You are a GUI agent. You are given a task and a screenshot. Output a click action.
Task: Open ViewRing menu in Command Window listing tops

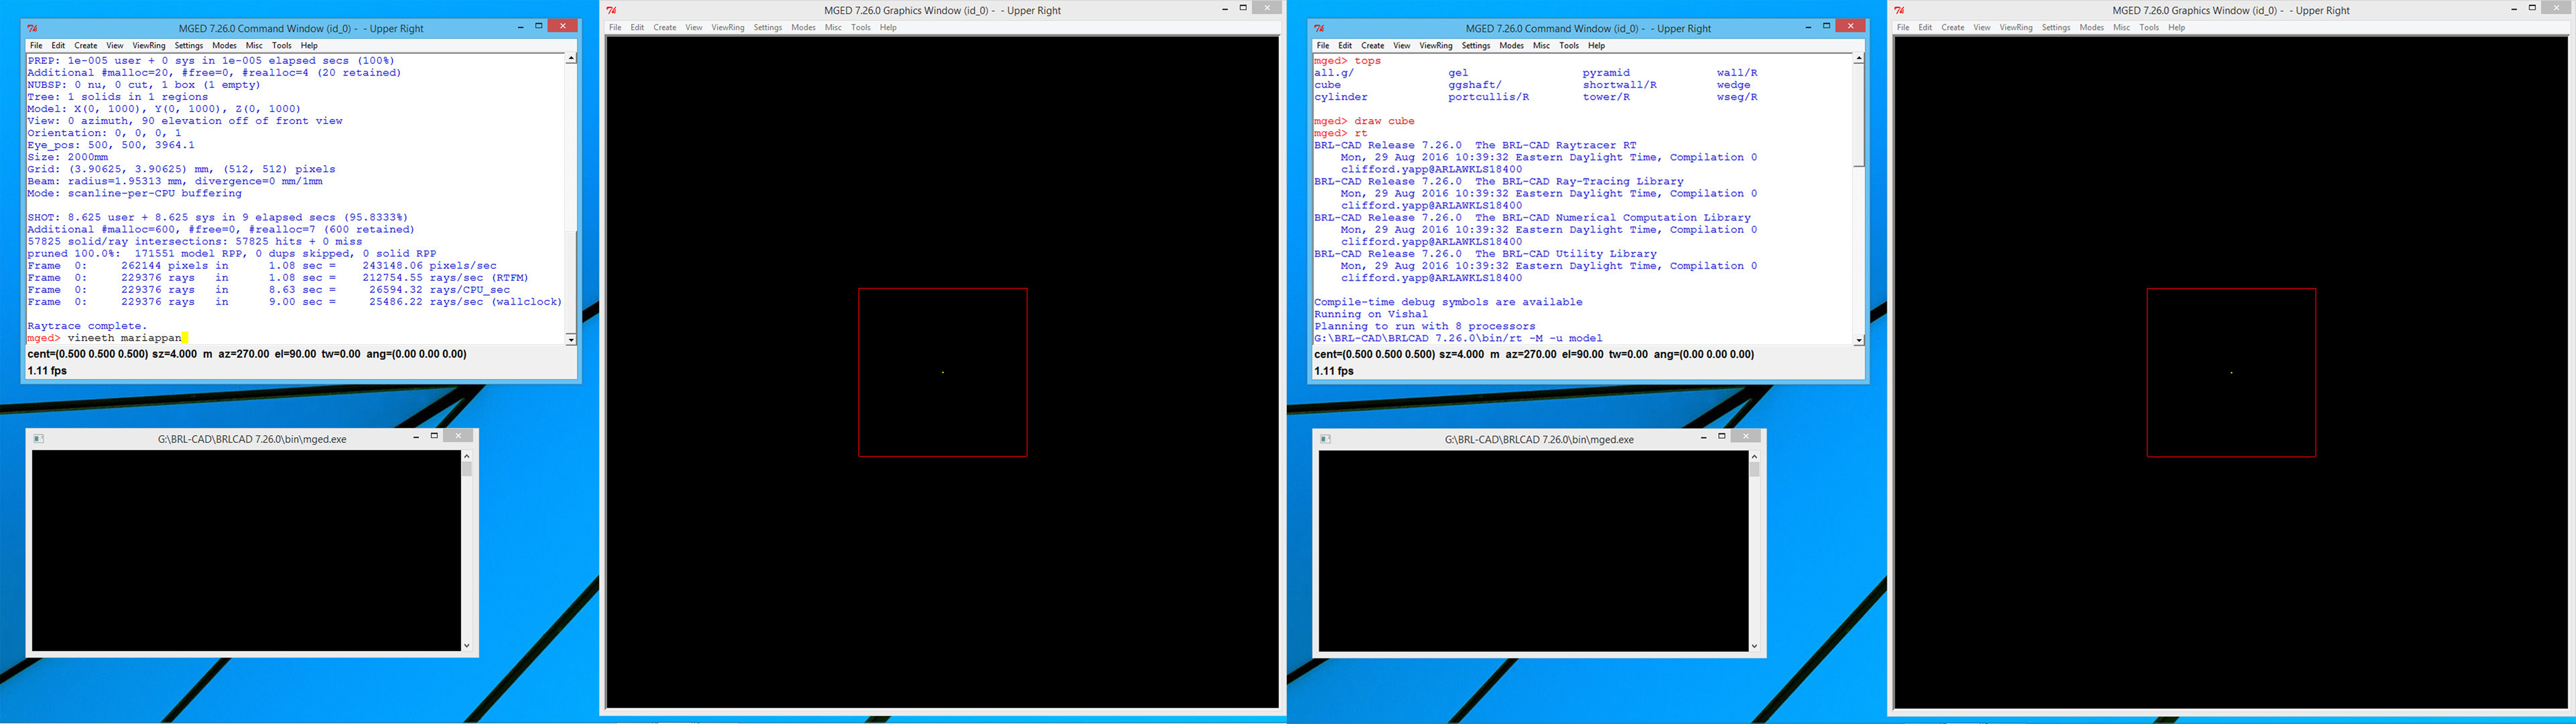1436,45
